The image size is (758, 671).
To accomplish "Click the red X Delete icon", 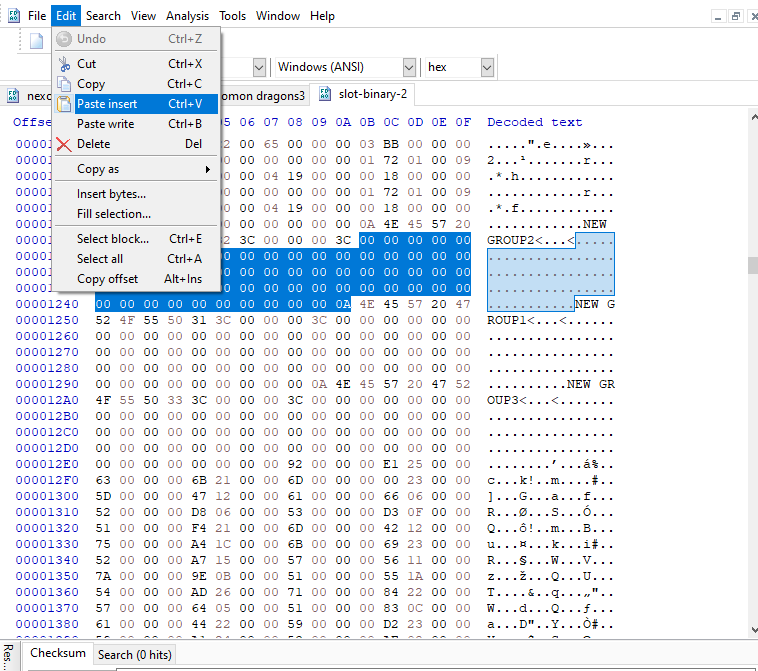I will click(x=64, y=144).
